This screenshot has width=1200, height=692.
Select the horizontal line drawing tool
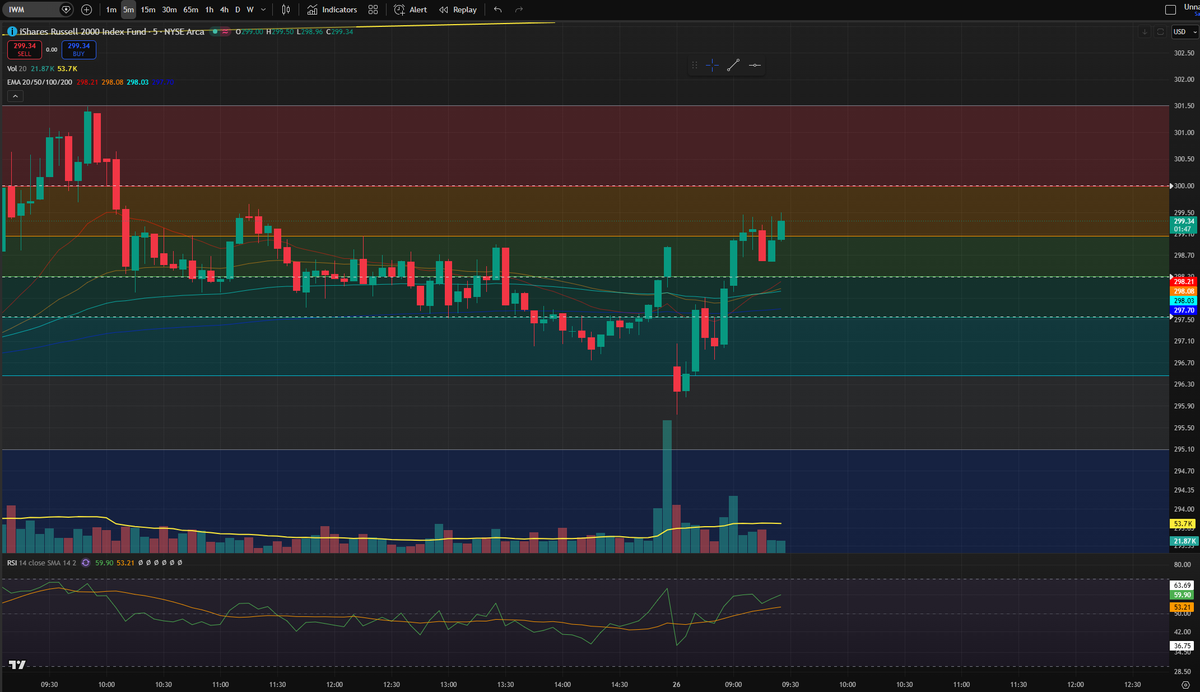754,65
